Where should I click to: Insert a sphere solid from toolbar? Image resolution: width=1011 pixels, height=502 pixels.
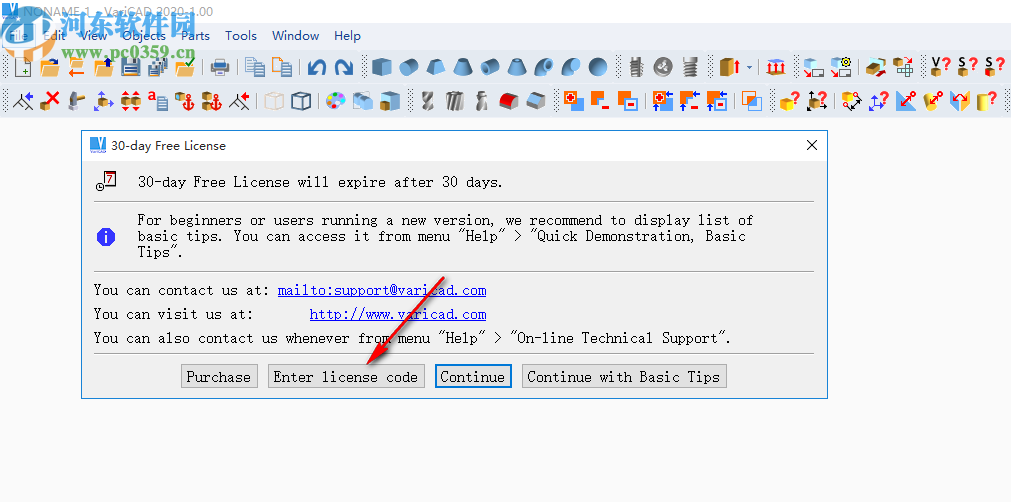[598, 67]
